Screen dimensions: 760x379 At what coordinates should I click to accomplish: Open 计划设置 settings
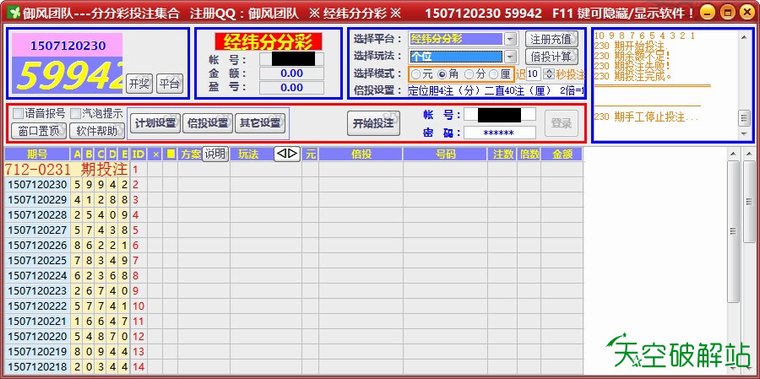click(155, 123)
